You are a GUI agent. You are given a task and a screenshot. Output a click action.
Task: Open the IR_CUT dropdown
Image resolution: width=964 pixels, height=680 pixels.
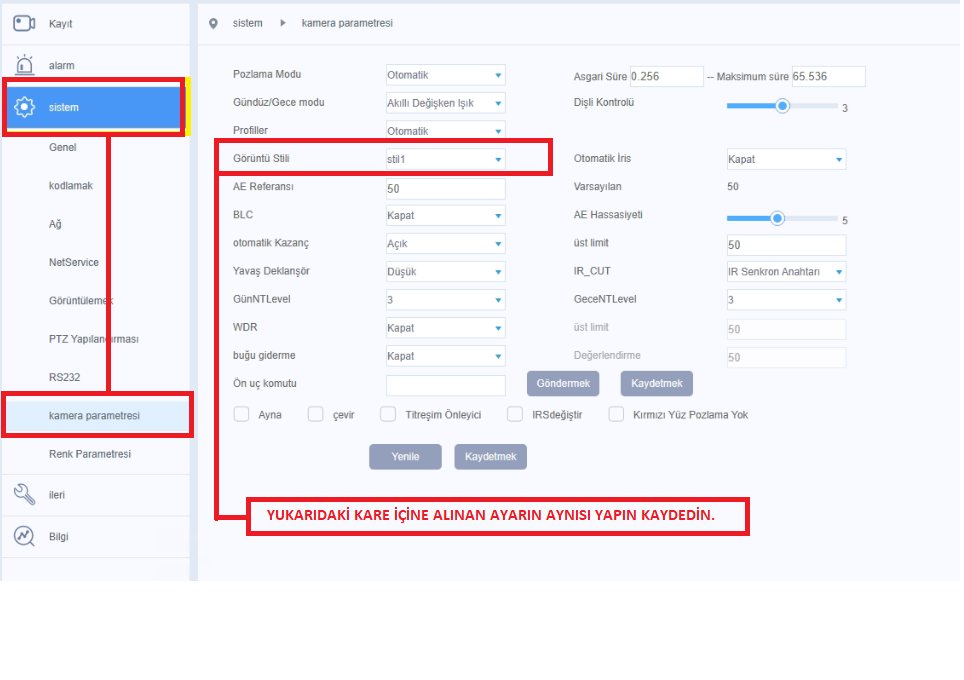[785, 272]
